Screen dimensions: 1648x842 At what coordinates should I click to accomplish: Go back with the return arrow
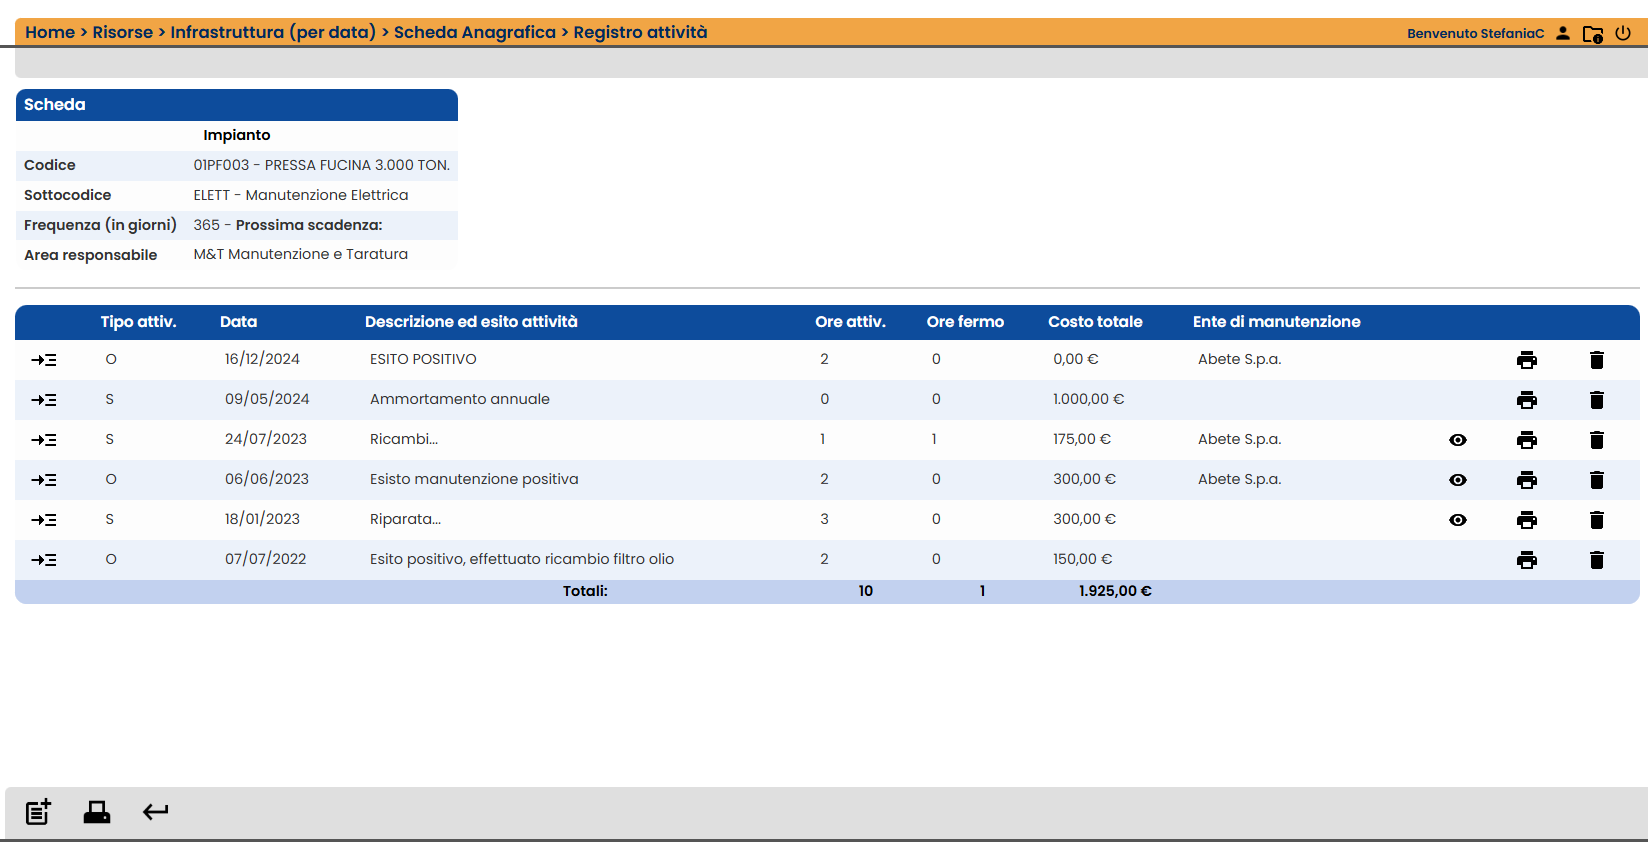155,812
